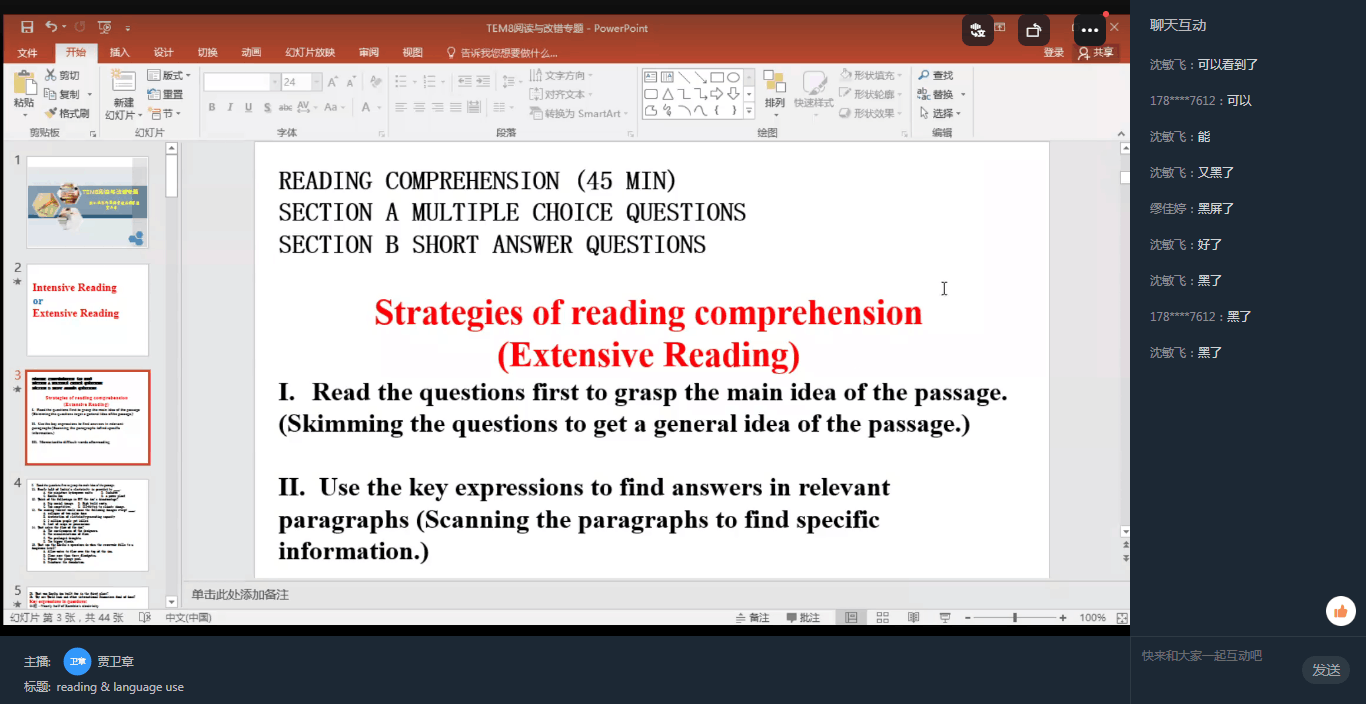Copy selection with 复制

(x=62, y=94)
